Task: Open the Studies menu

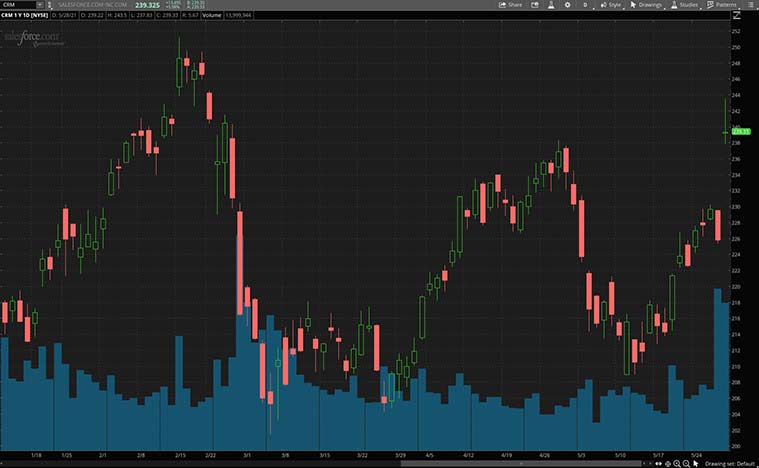Action: 685,5
